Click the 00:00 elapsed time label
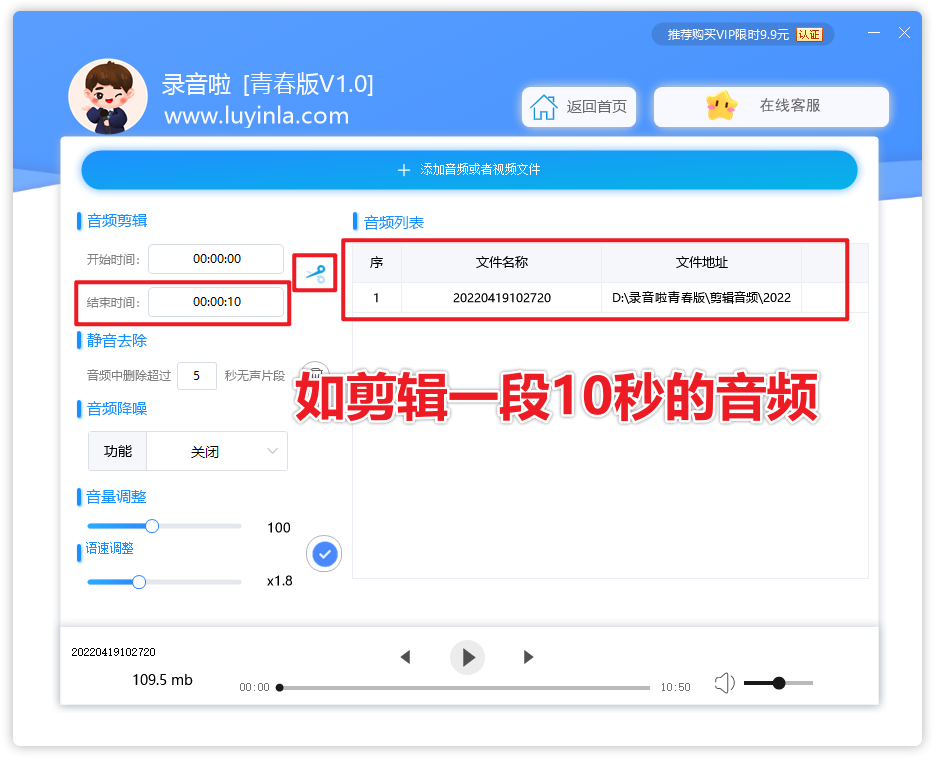Viewport: 940px width, 760px height. (x=255, y=687)
